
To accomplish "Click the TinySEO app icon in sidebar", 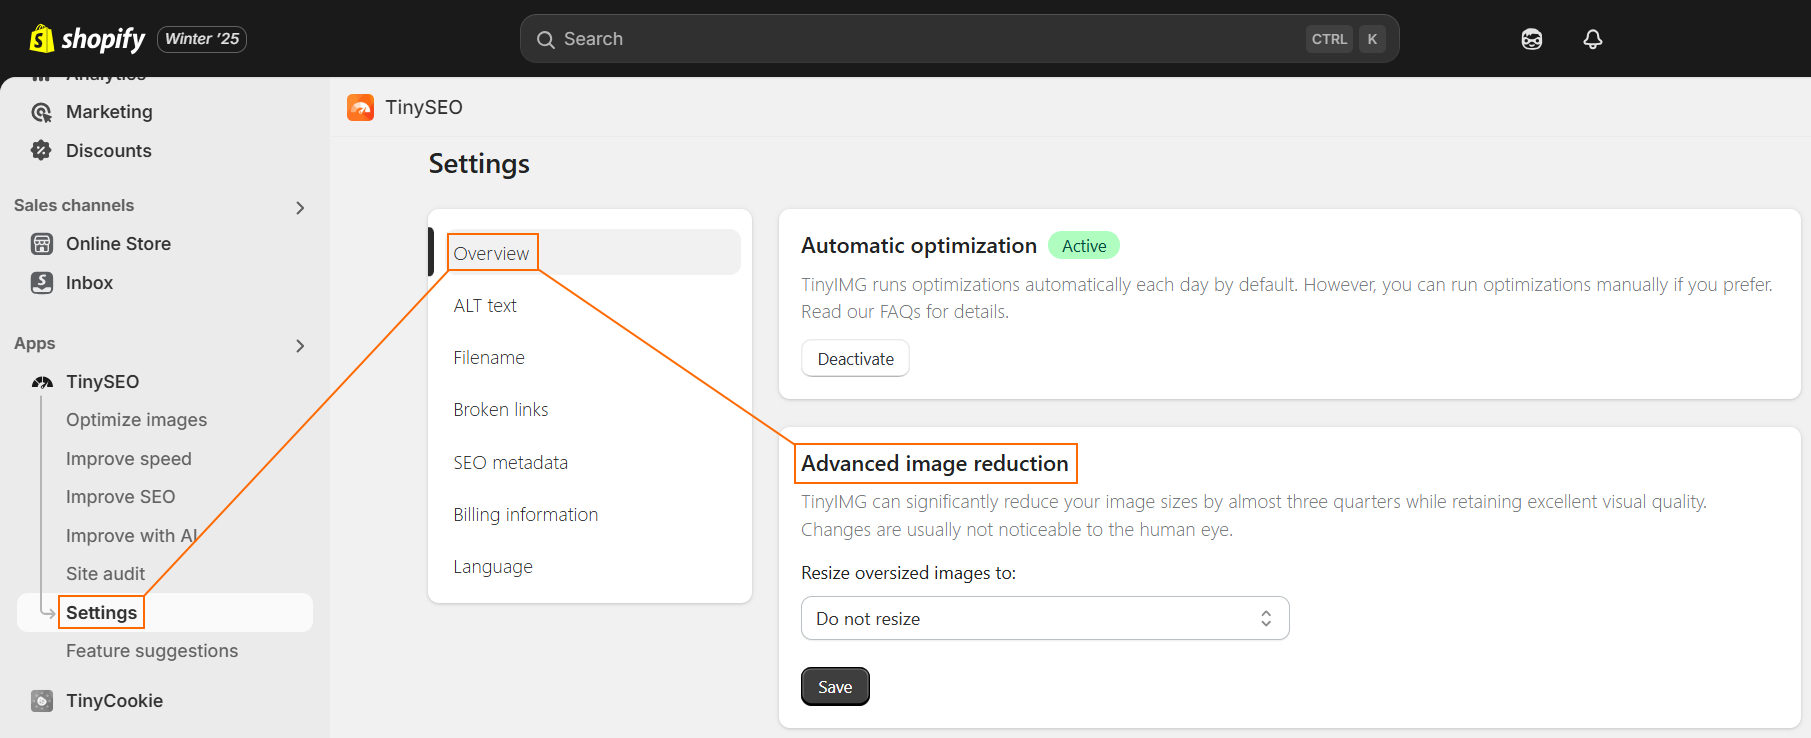I will point(42,382).
